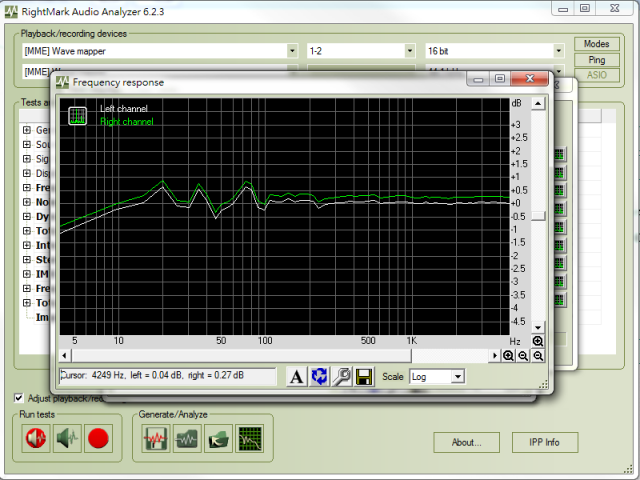Screen dimensions: 640x480
Task: Click the playback-only test speaker icon
Action: (36, 438)
